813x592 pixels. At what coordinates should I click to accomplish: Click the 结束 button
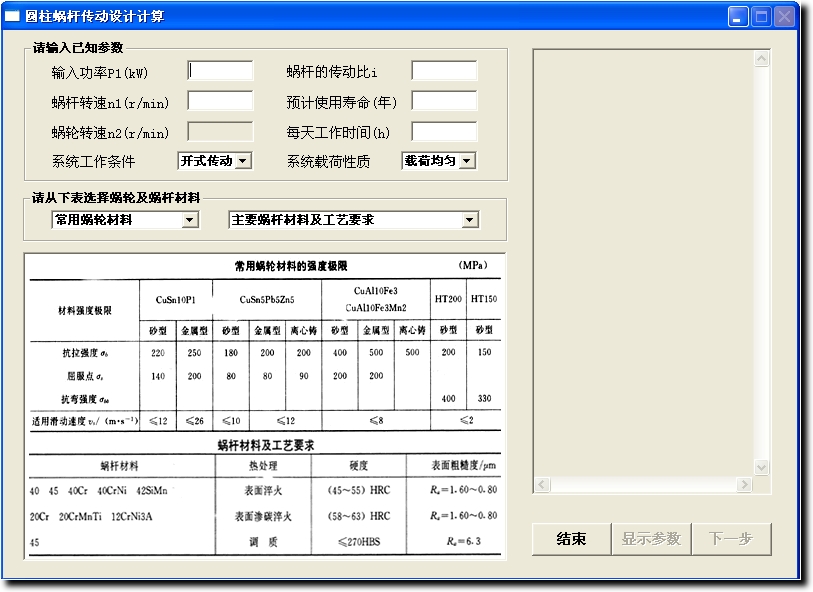[x=571, y=539]
